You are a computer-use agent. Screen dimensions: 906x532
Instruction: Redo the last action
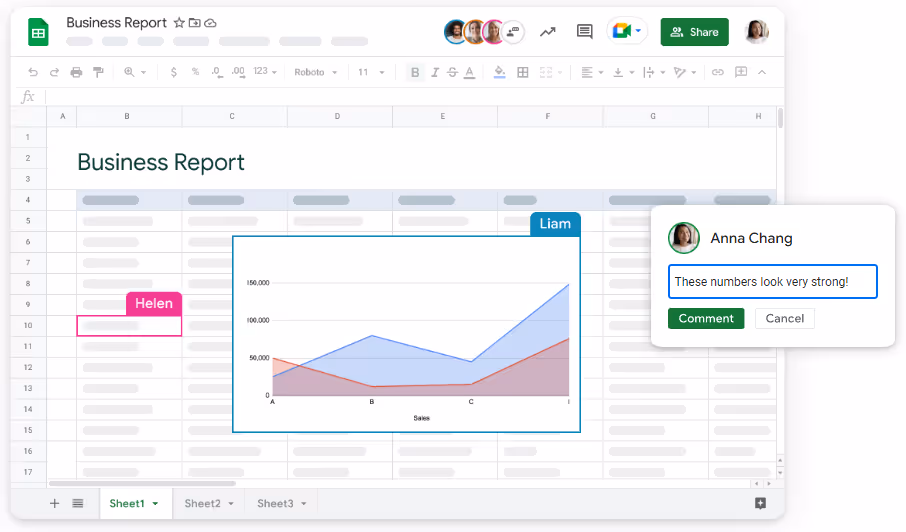pyautogui.click(x=54, y=72)
